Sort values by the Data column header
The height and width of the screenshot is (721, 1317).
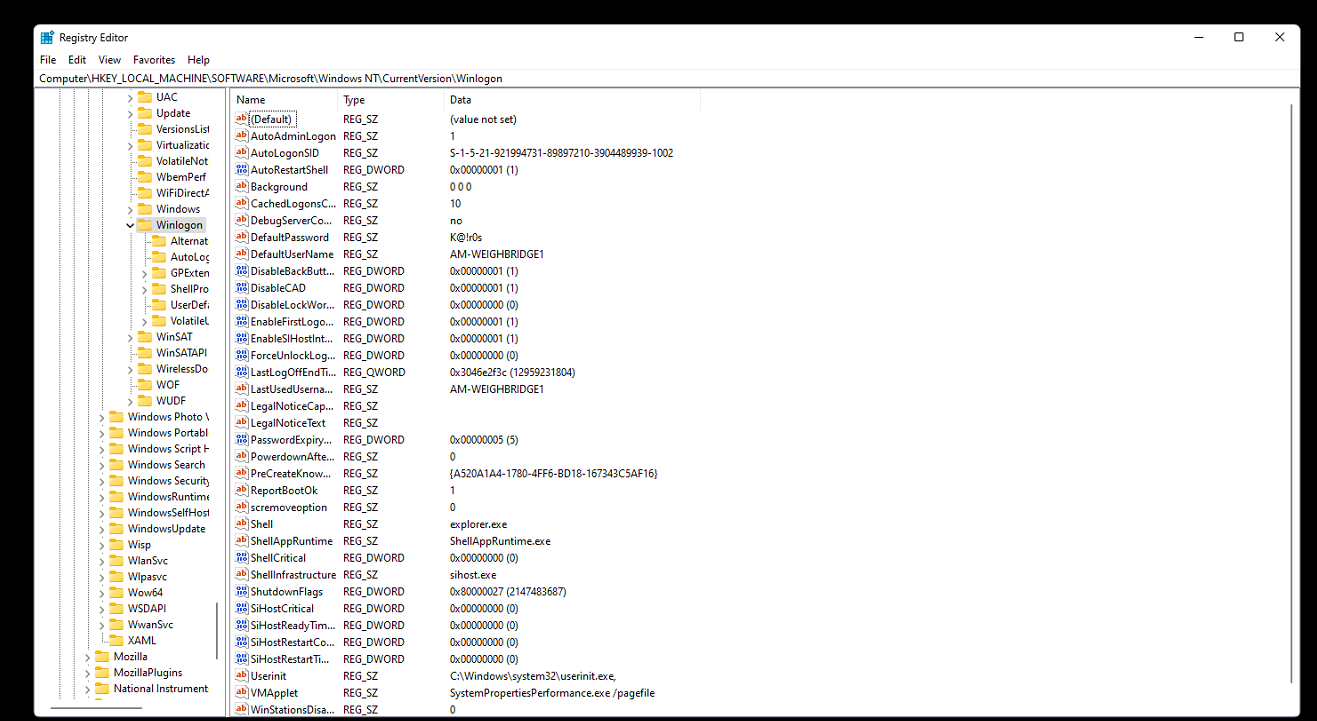point(573,100)
